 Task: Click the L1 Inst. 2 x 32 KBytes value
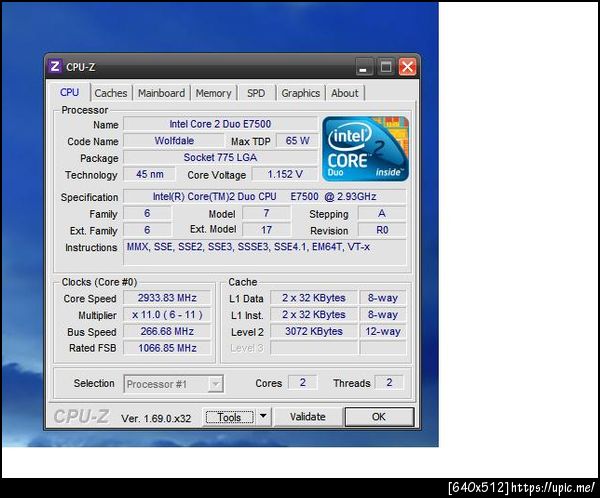[314, 315]
